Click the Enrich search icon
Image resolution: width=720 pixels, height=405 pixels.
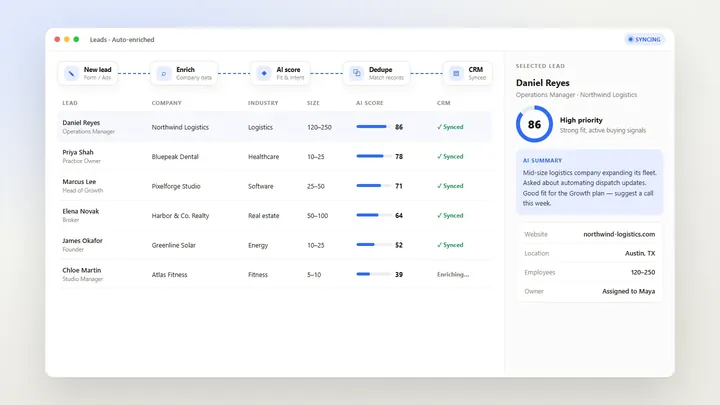[x=163, y=73]
